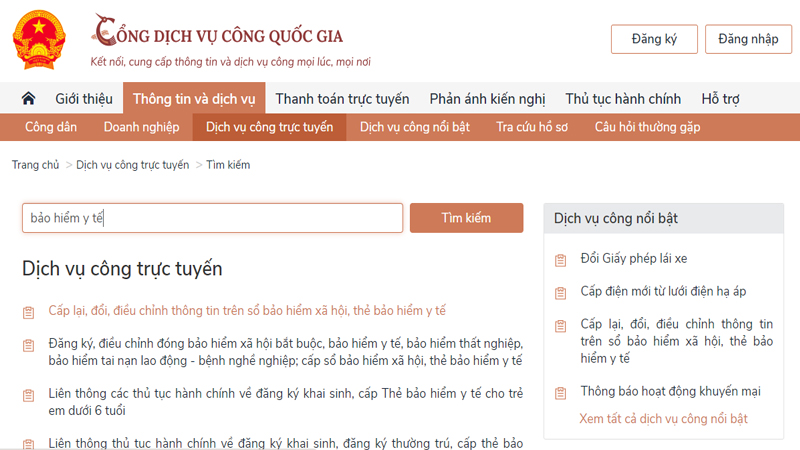The image size is (800, 450).
Task: Click document icon beside Thông báo hoạt động khuyến mại
Action: [x=561, y=392]
